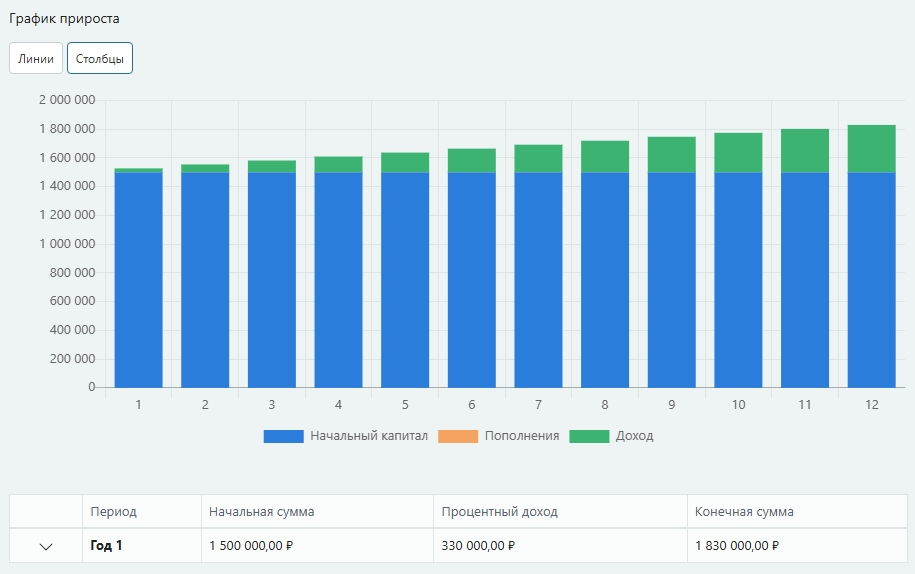Toggle Доход legend green swatch
Screen dimensions: 915x574
589,436
